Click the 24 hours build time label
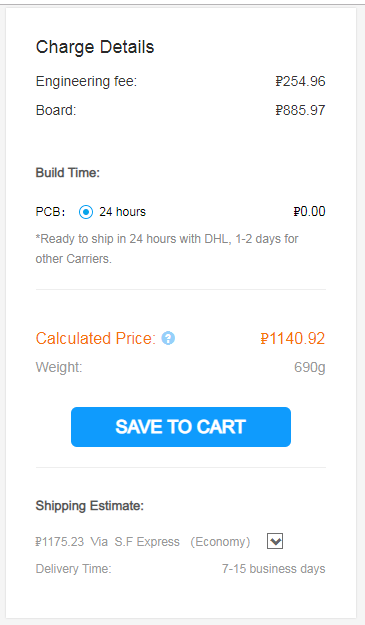 point(122,212)
